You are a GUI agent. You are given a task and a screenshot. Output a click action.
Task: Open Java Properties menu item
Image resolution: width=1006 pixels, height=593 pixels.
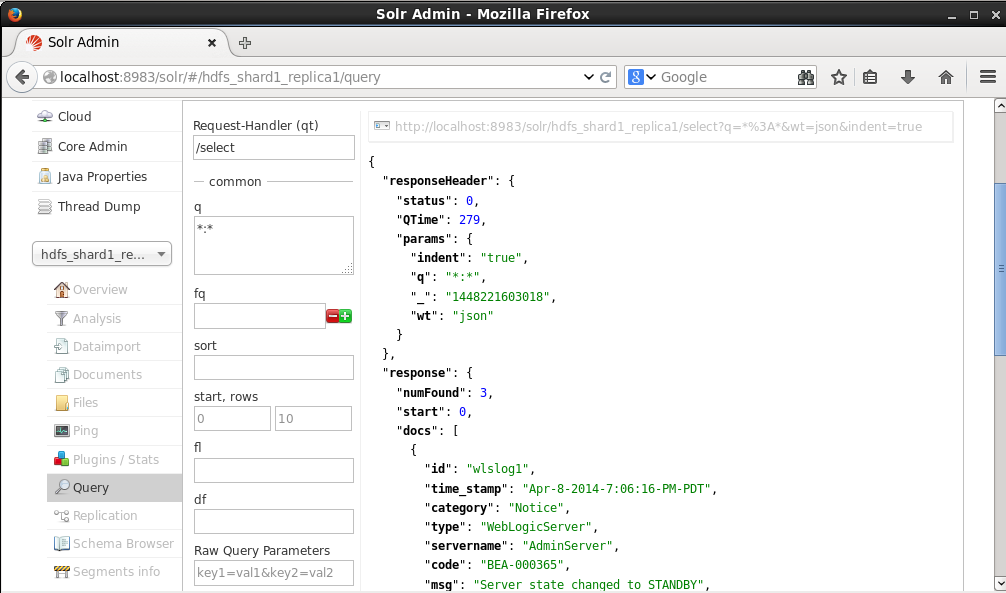107,176
